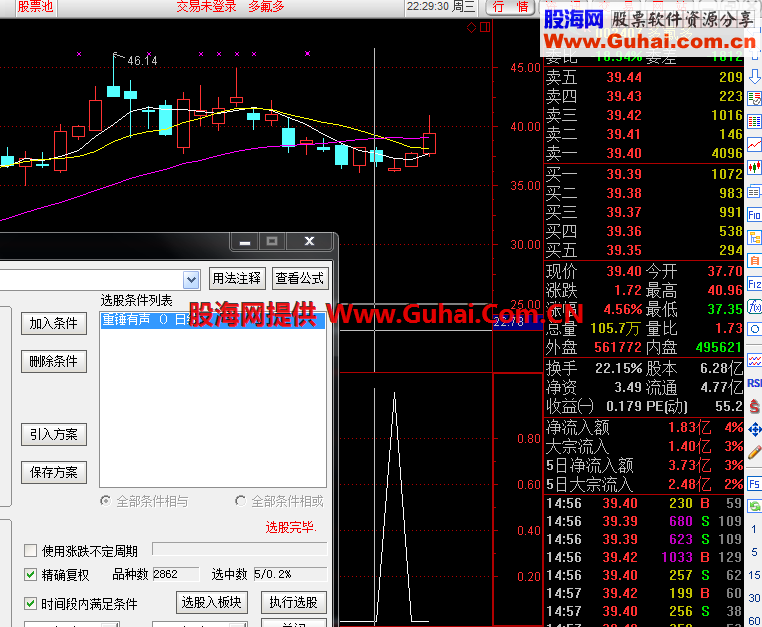
Task: Select the 1 minute period
Action: pyautogui.click(x=754, y=529)
